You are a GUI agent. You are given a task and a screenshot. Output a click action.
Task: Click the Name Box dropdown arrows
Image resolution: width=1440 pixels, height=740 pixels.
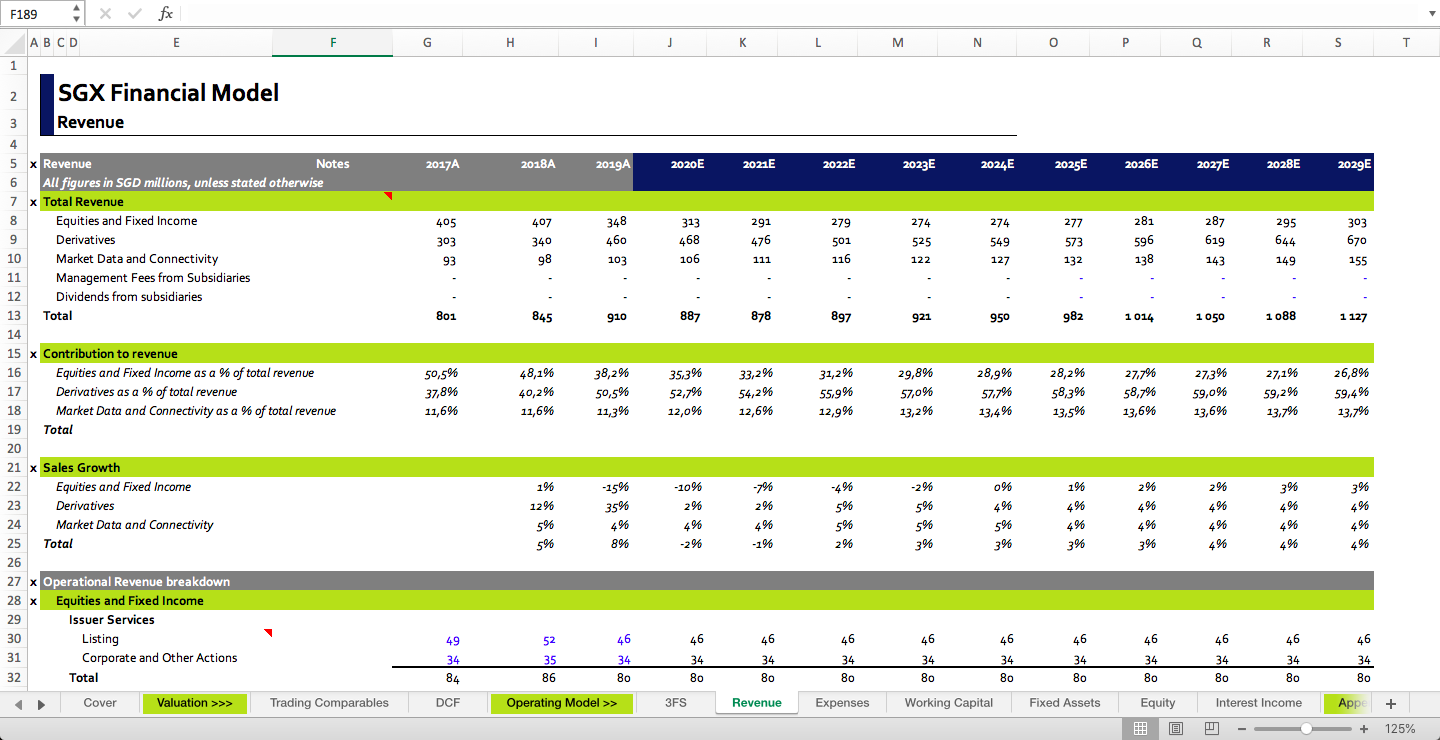tap(78, 14)
